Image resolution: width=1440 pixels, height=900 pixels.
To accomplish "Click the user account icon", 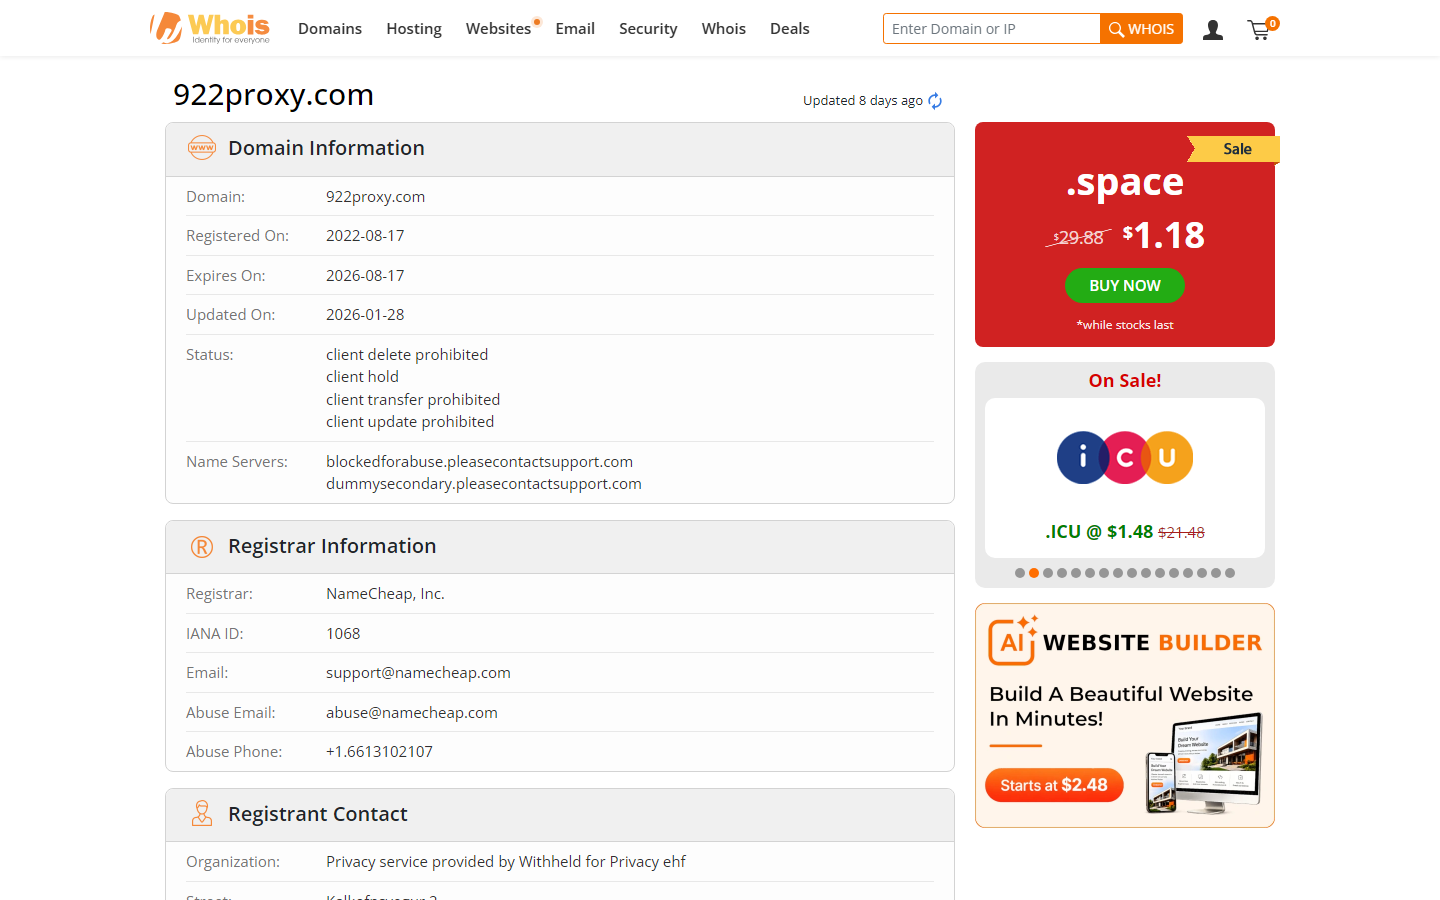I will (1213, 29).
